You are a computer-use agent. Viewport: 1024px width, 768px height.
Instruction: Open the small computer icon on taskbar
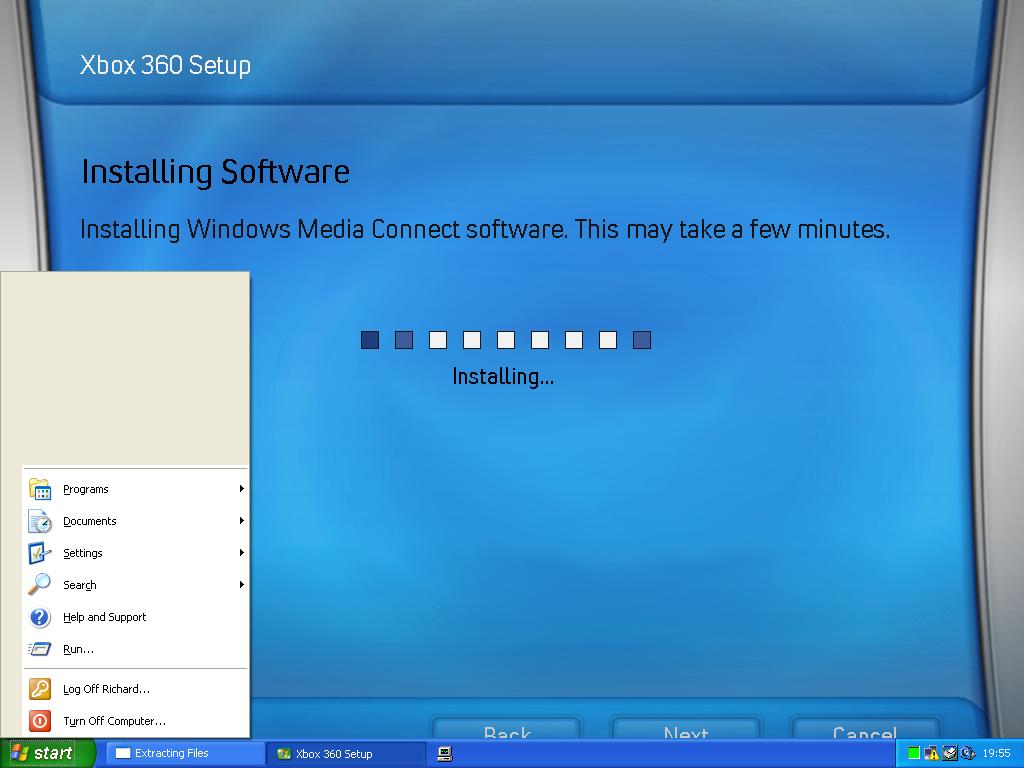[x=445, y=754]
